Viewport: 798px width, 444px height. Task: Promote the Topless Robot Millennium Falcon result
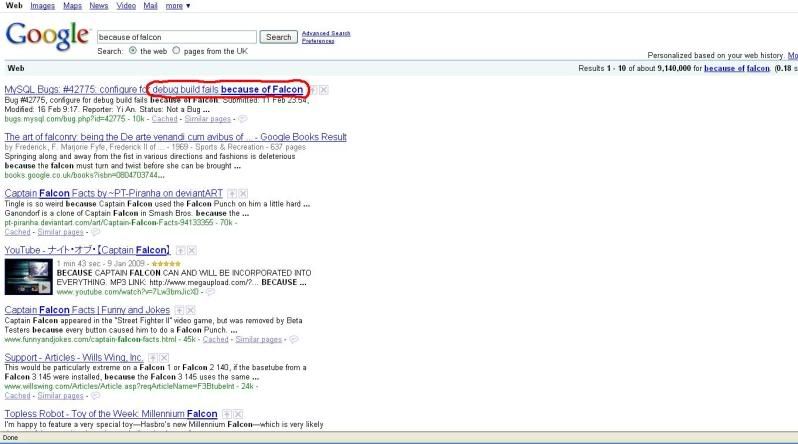227,414
